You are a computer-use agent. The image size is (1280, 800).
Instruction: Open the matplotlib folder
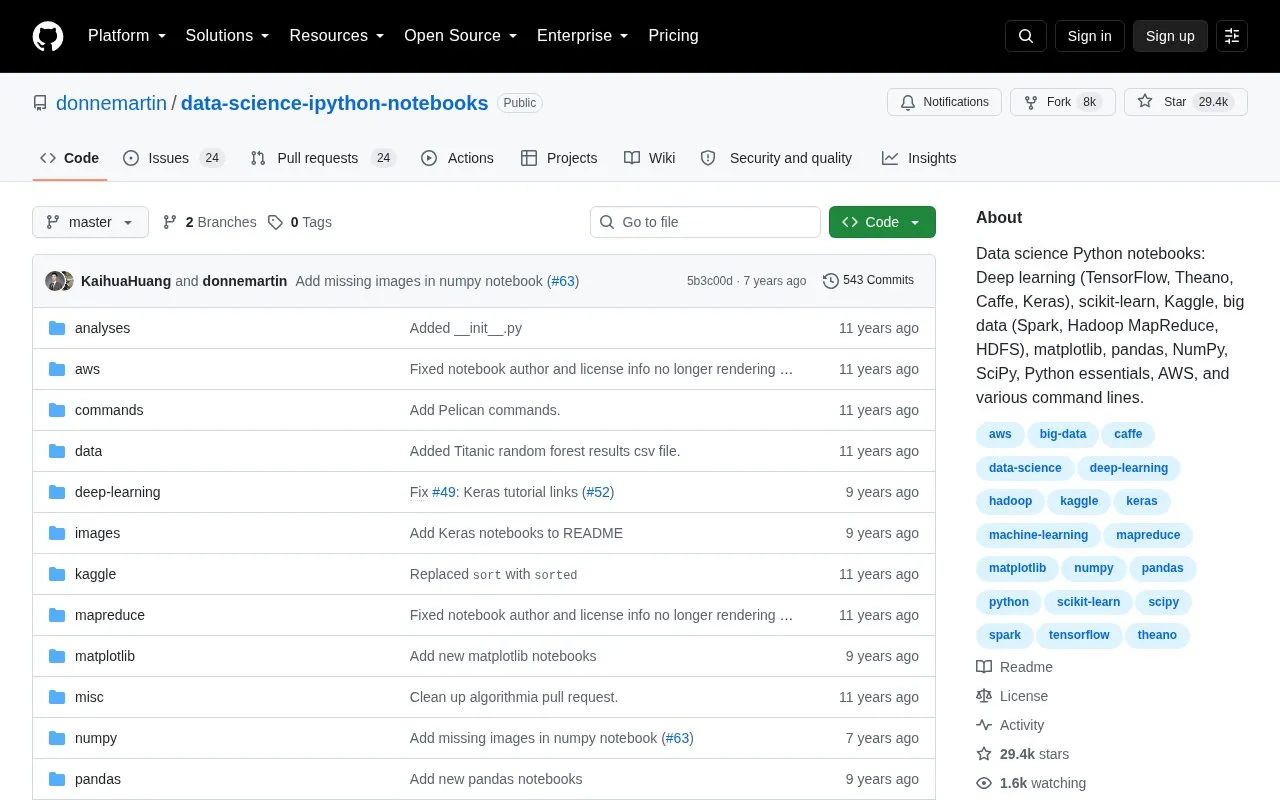(105, 656)
